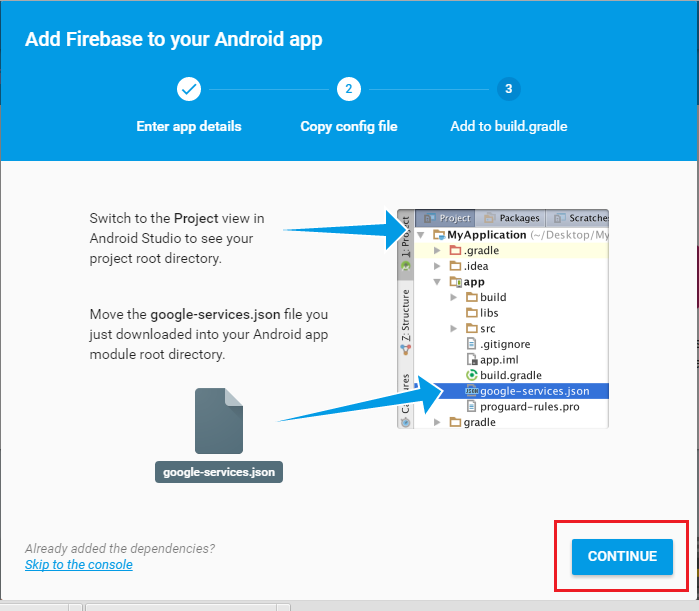Click the step 3 circle icon

508,89
